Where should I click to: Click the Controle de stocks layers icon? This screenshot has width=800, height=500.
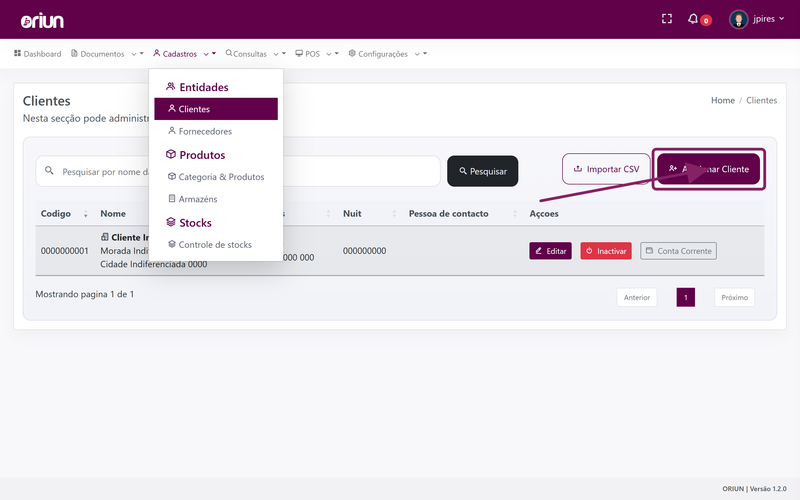(x=172, y=244)
